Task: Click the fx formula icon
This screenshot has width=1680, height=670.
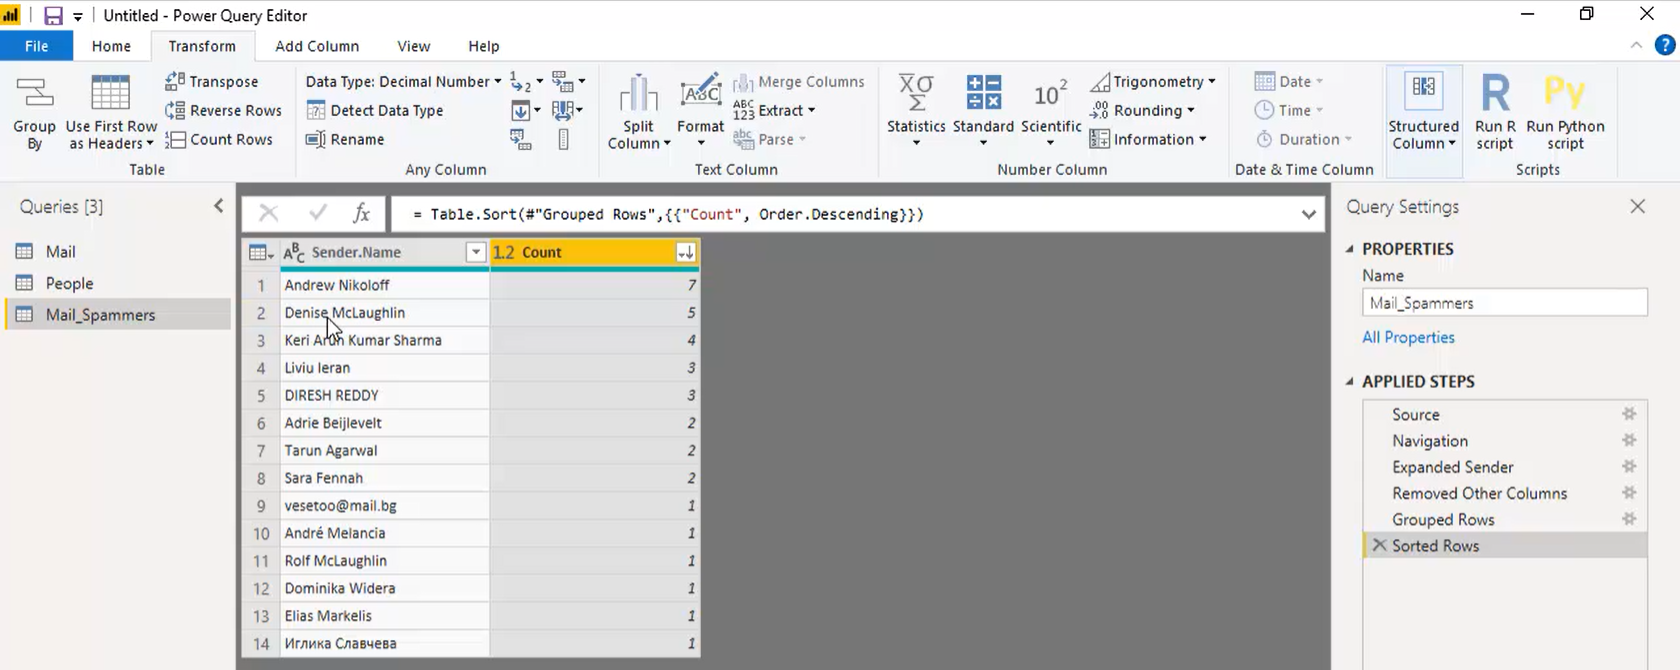Action: coord(361,213)
